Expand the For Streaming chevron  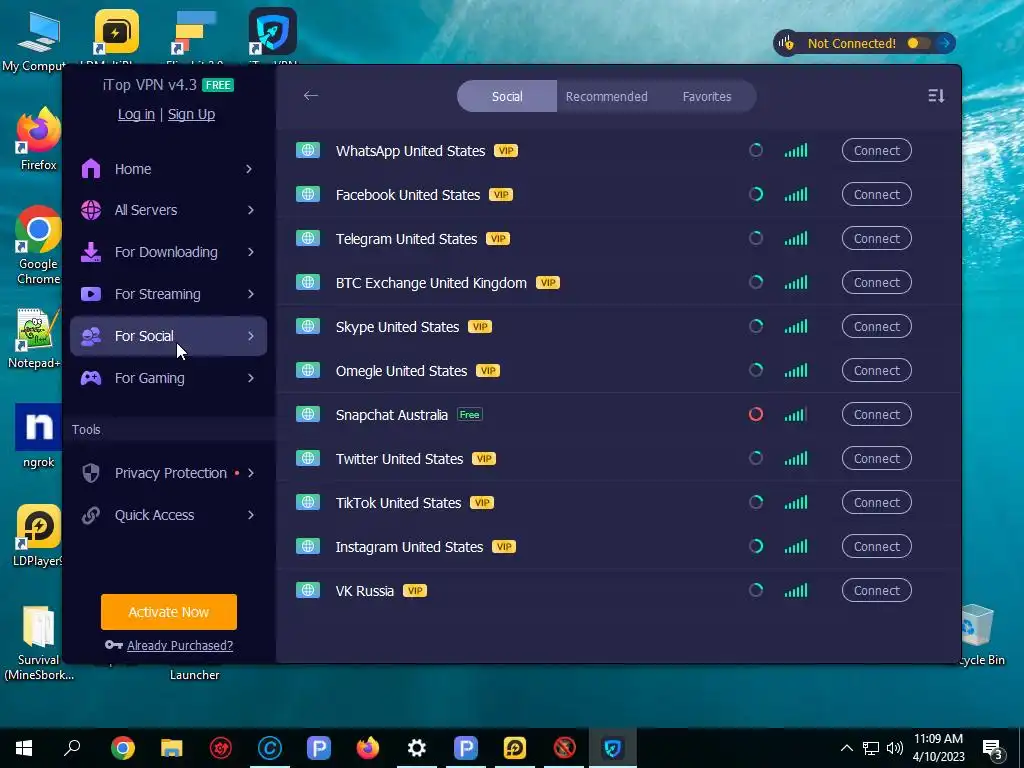[x=251, y=294]
